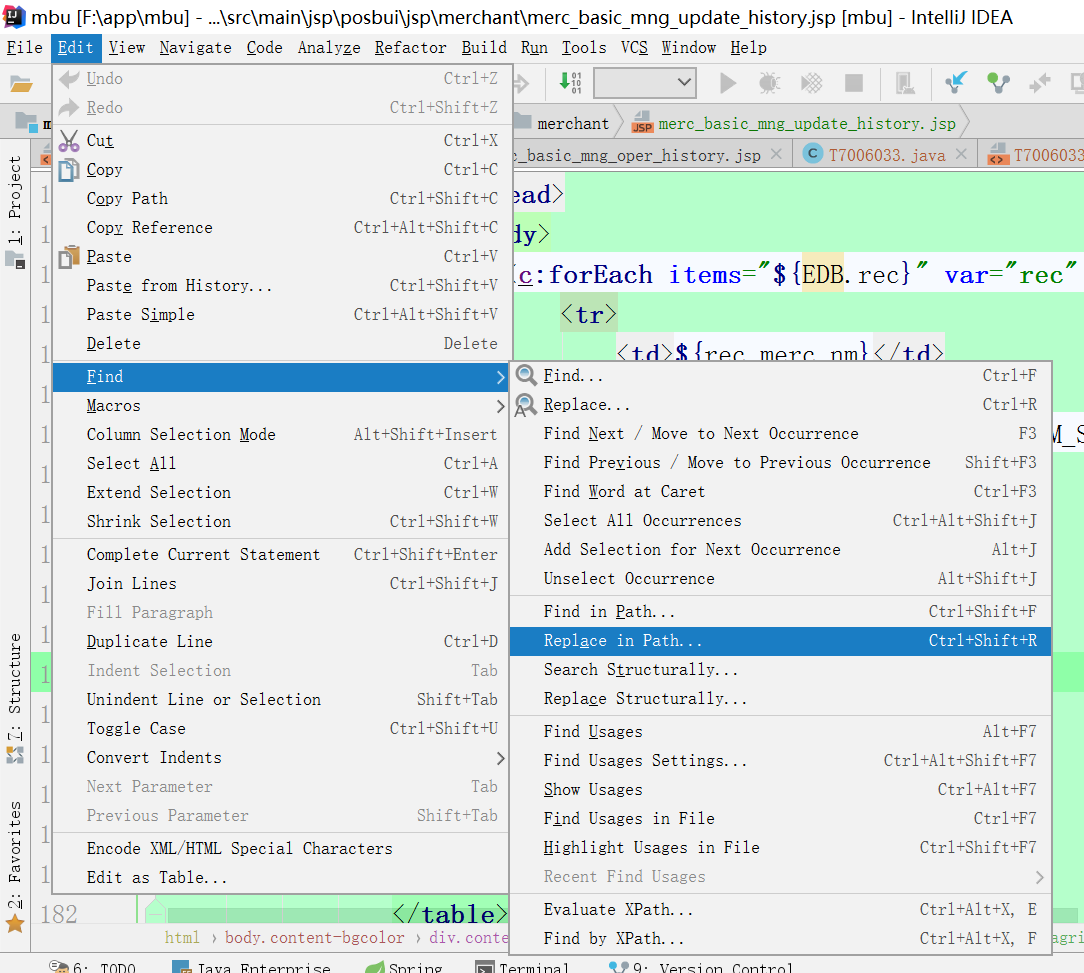Click the Run with Coverage icon
This screenshot has width=1084, height=973.
tap(812, 84)
